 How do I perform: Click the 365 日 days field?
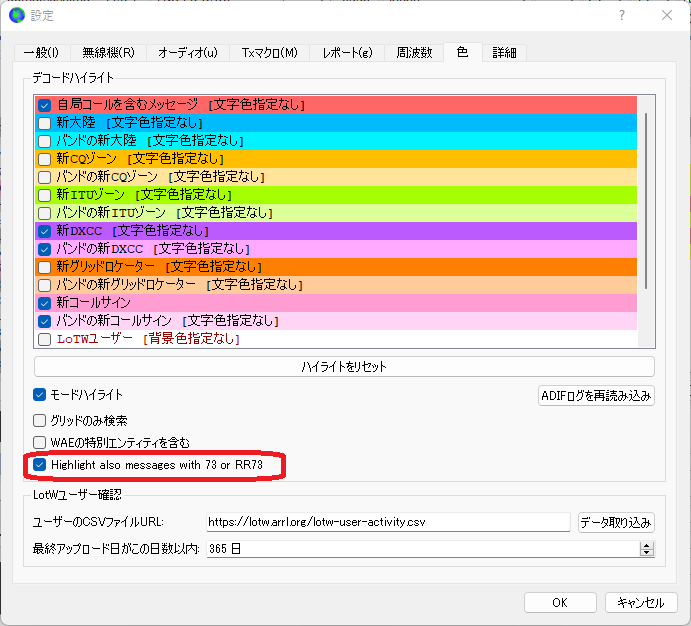pyautogui.click(x=423, y=549)
